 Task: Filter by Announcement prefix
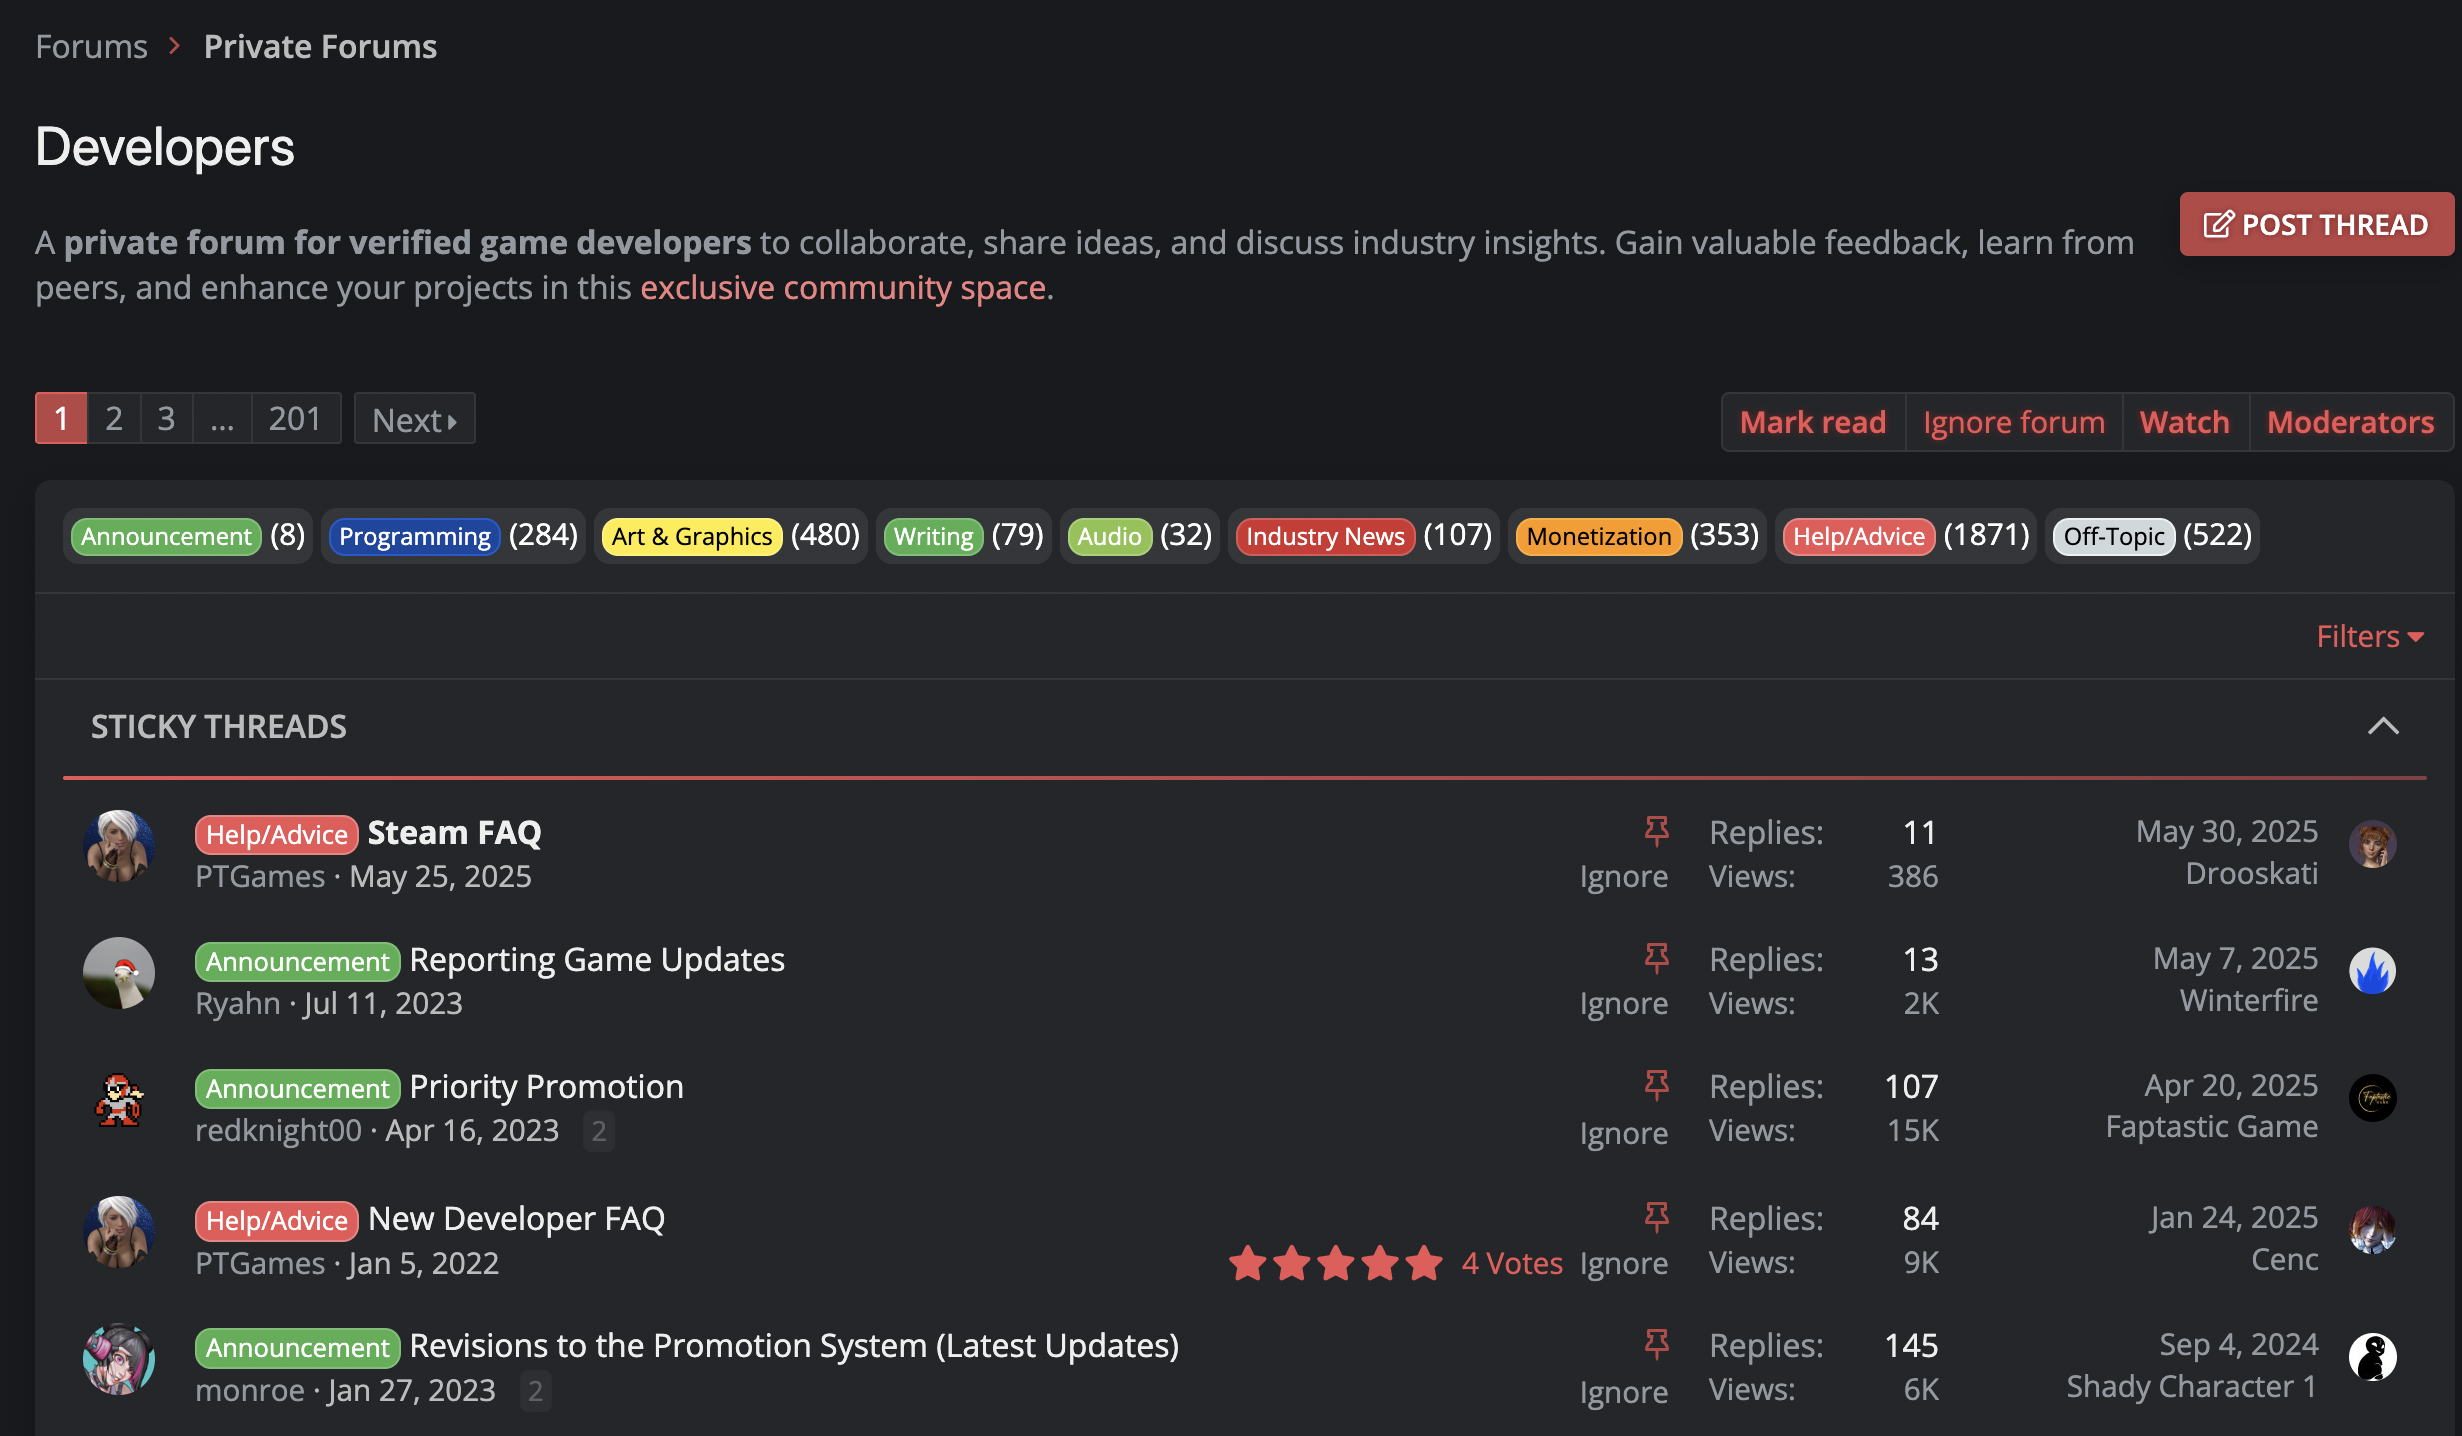tap(188, 536)
